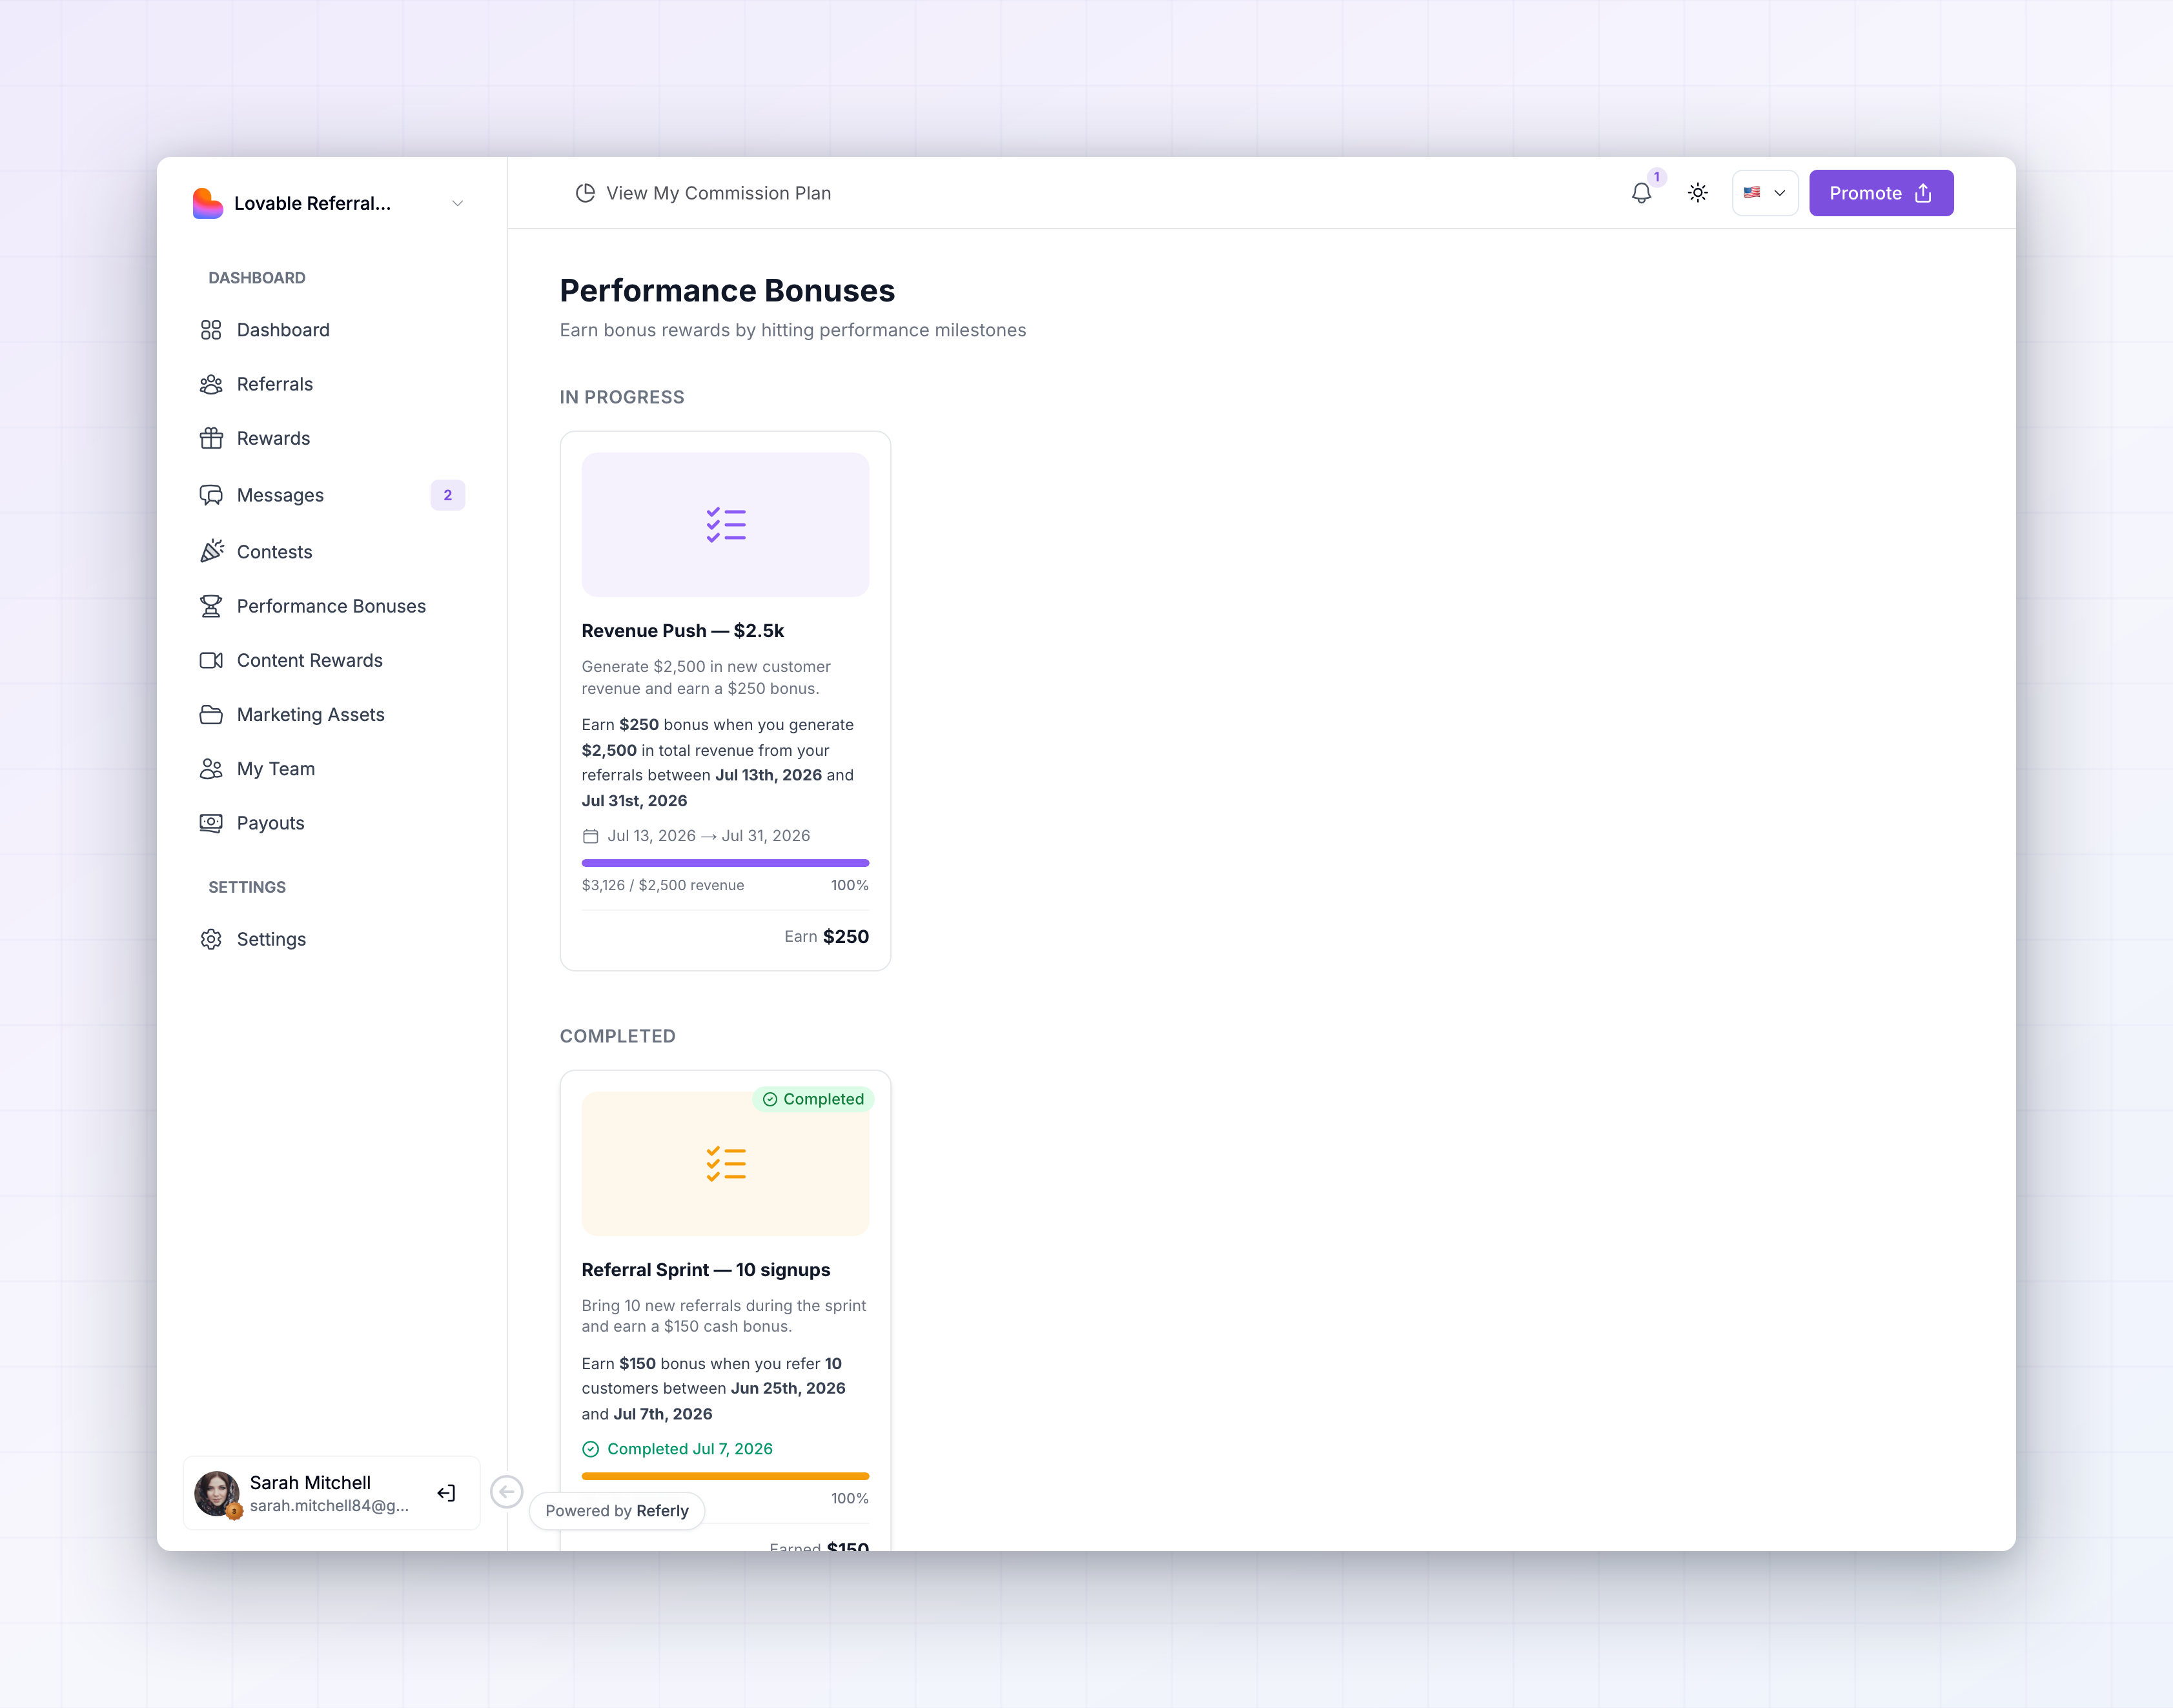Click the purple Revenue Push progress bar
2173x1708 pixels.
click(x=725, y=863)
